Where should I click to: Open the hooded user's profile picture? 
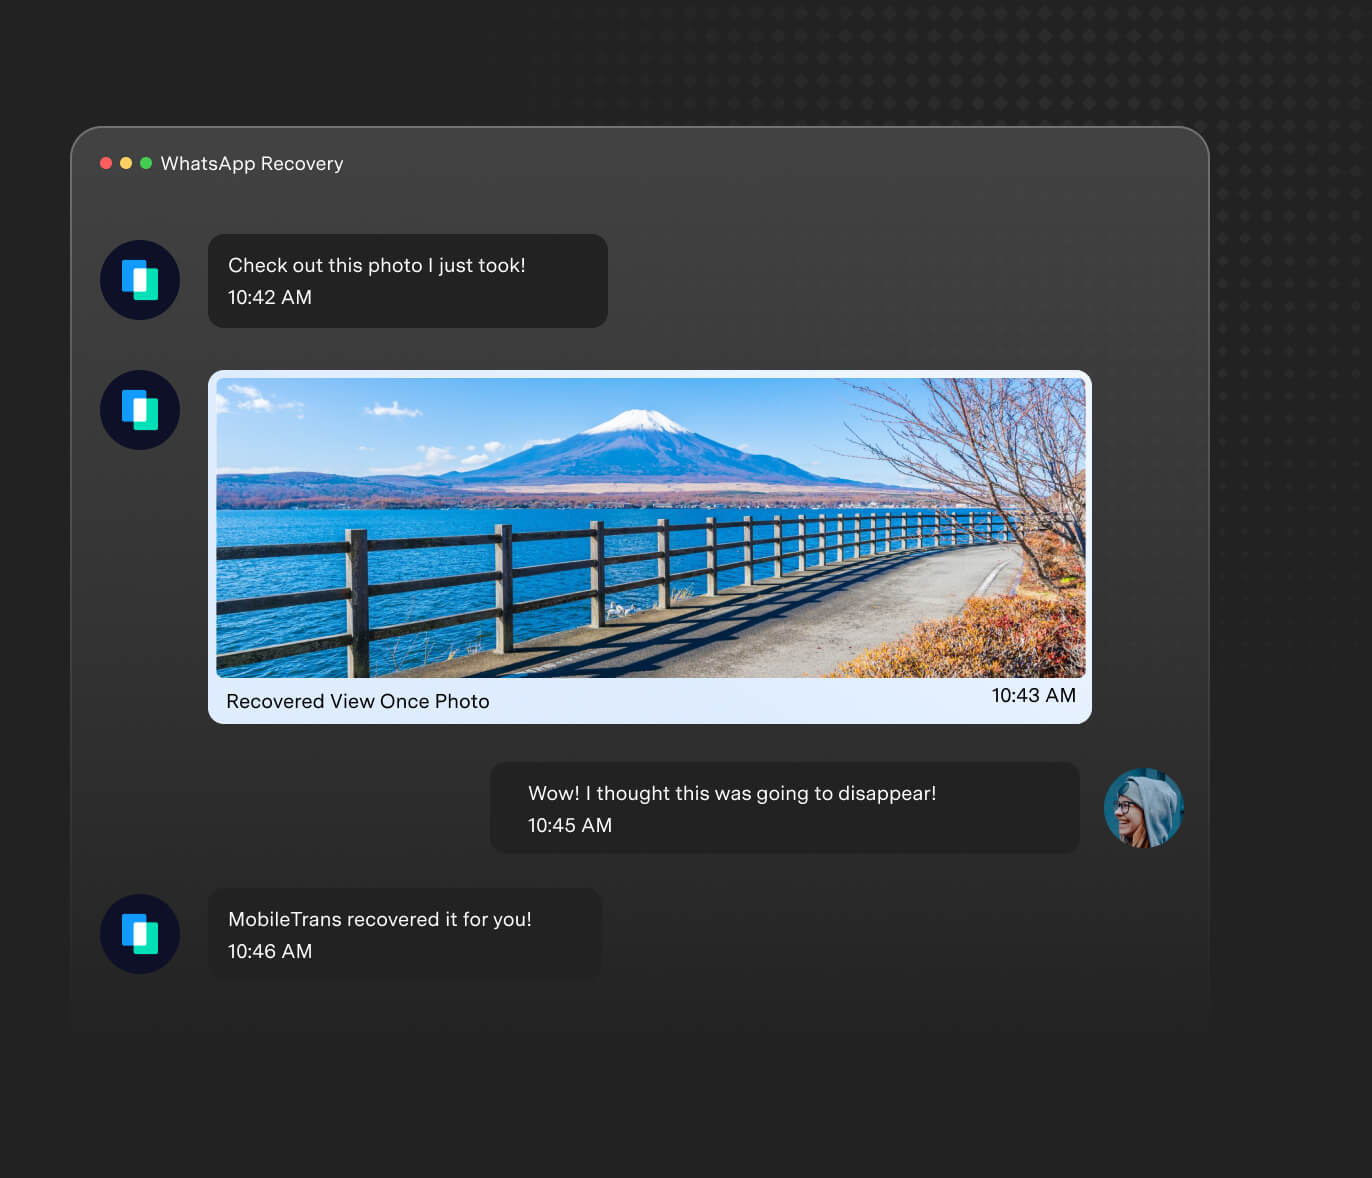1143,808
